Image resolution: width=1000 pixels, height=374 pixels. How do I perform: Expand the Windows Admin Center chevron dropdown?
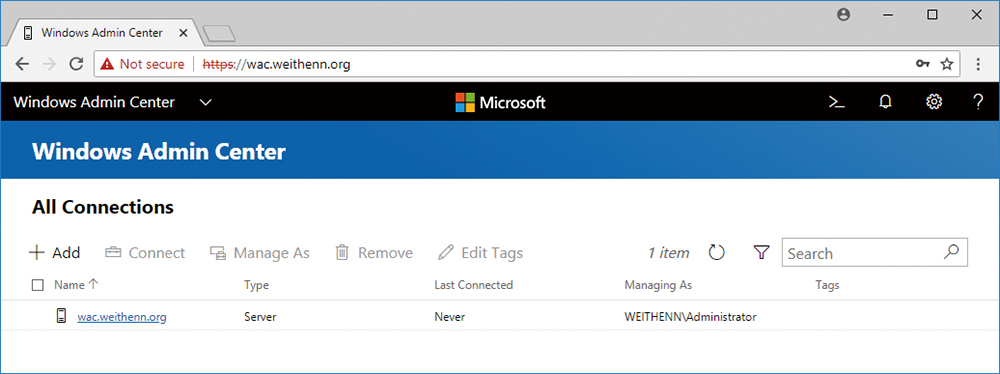point(205,102)
